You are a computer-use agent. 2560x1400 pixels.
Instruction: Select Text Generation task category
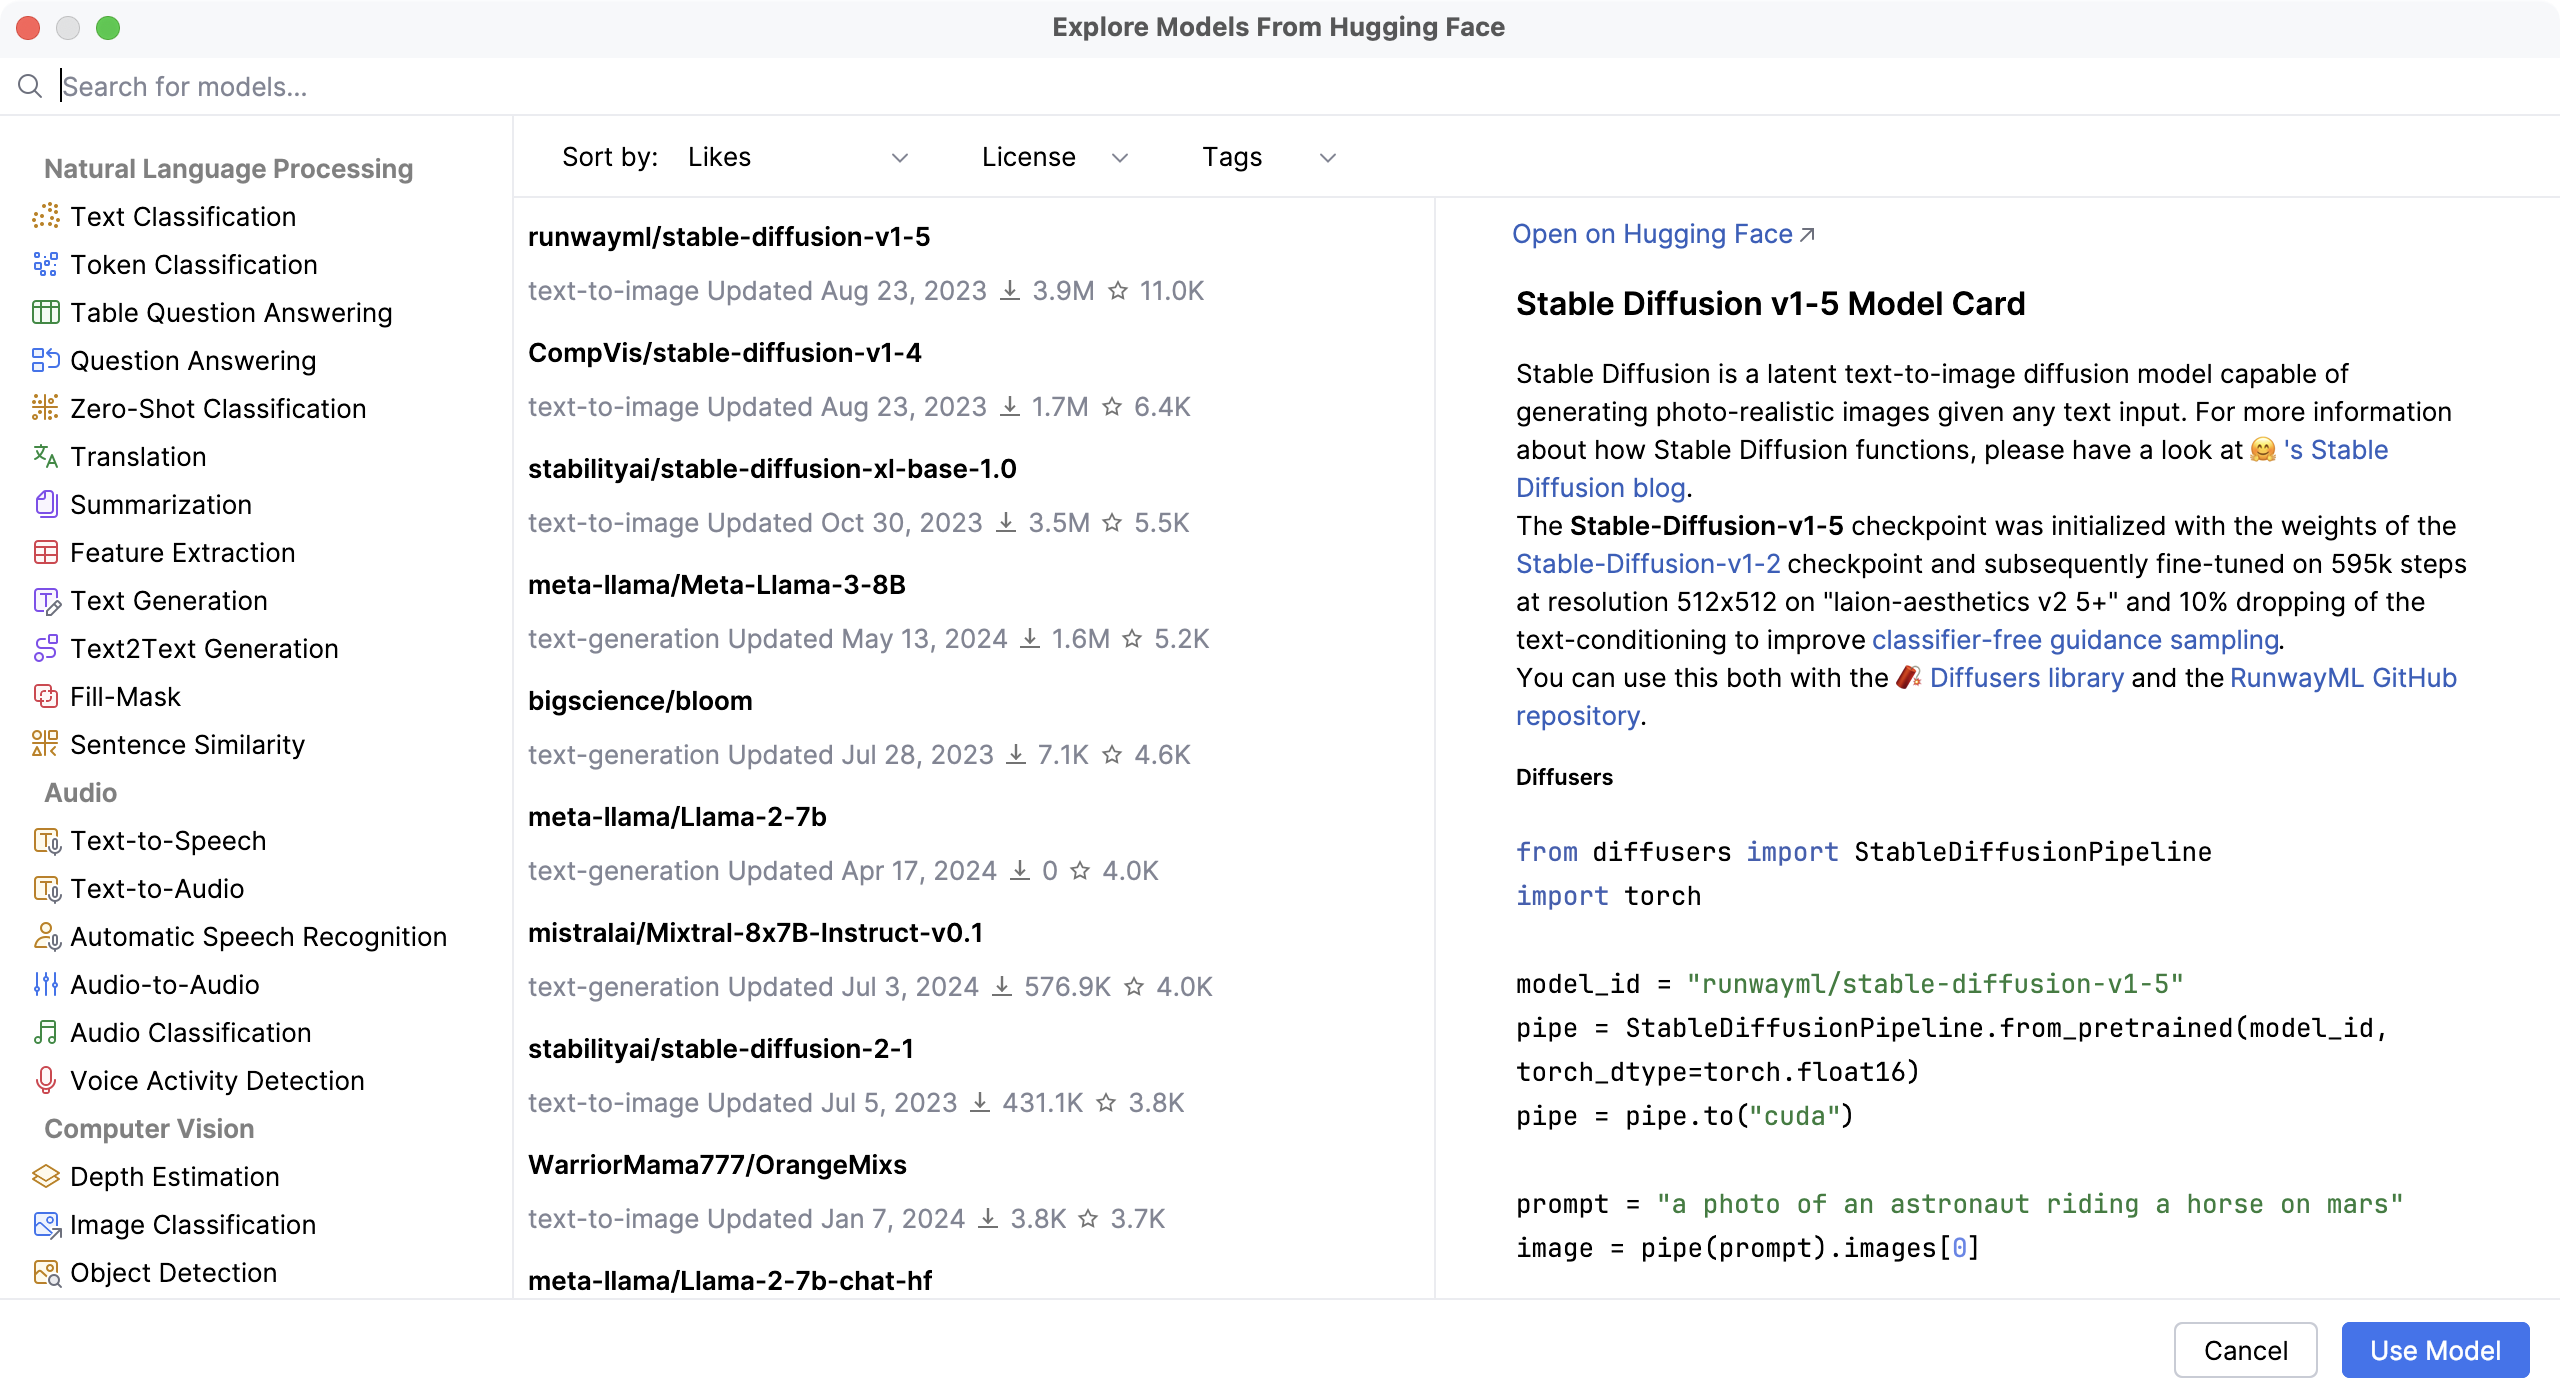pyautogui.click(x=169, y=601)
